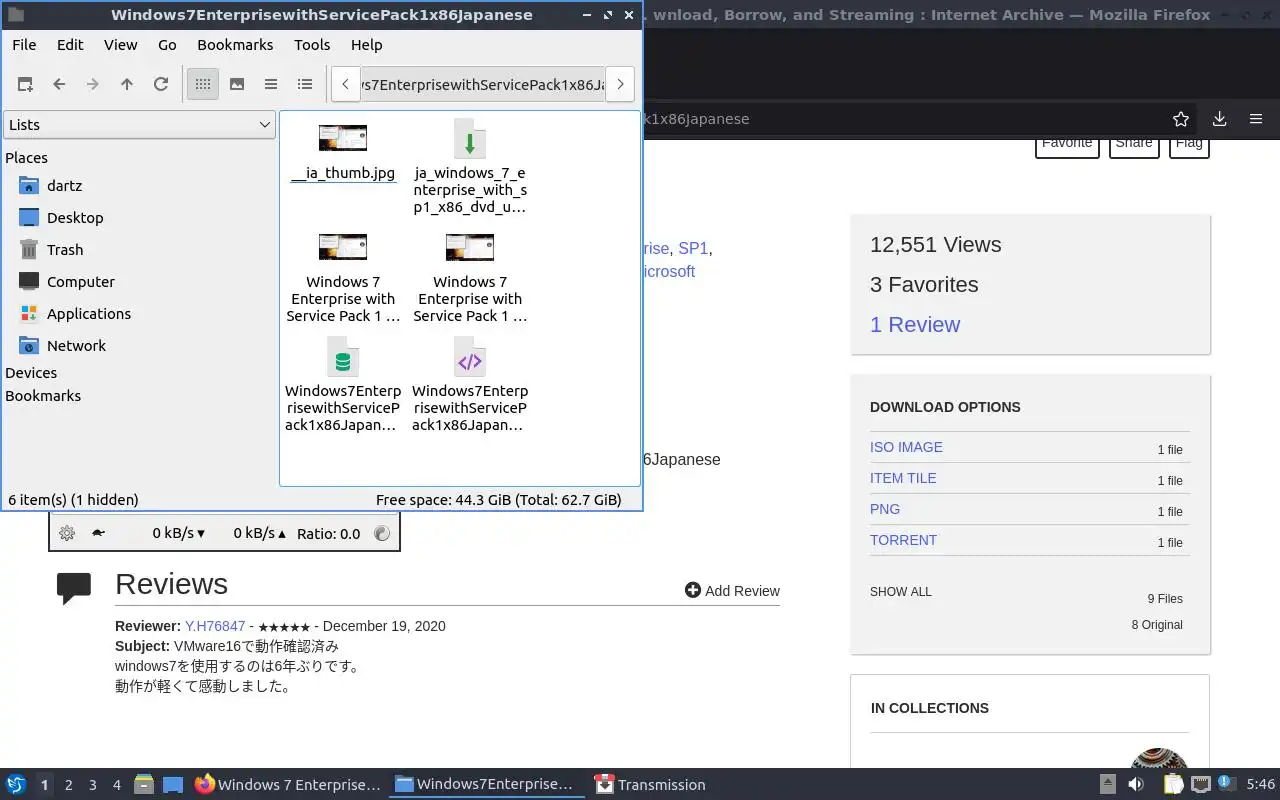The width and height of the screenshot is (1280, 800).
Task: Switch to compact list view
Action: click(271, 85)
